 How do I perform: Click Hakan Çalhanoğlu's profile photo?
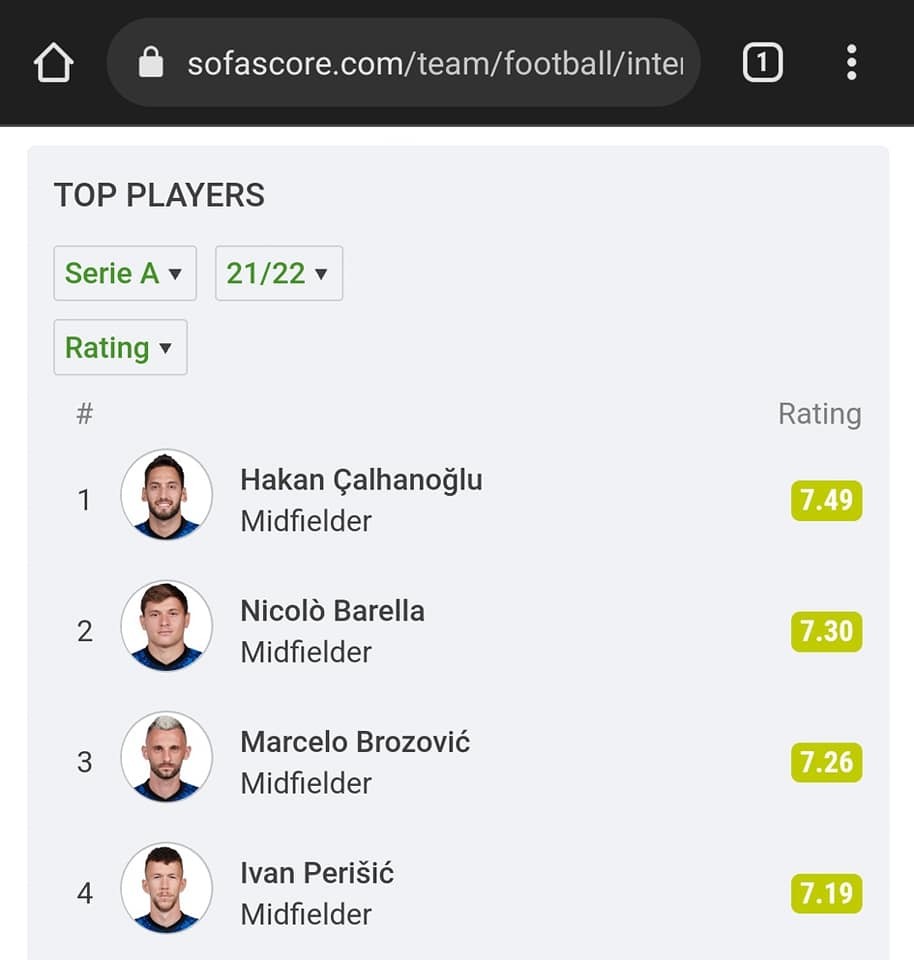tap(166, 495)
